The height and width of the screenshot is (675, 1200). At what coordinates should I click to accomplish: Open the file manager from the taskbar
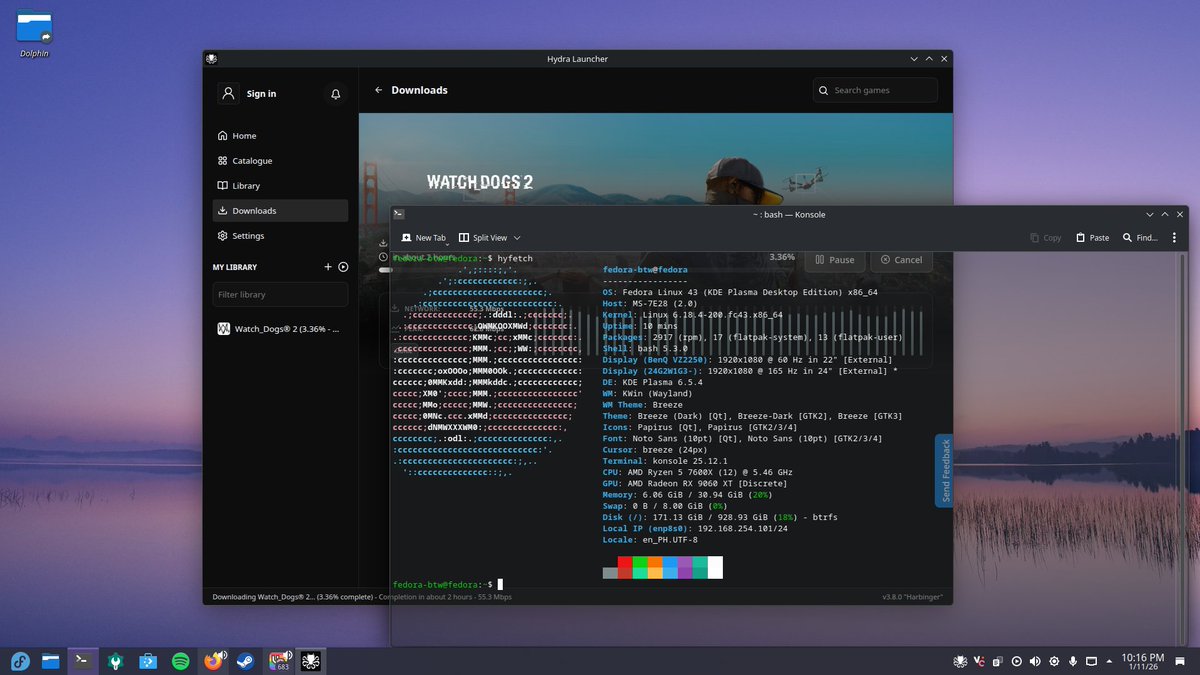[x=52, y=661]
